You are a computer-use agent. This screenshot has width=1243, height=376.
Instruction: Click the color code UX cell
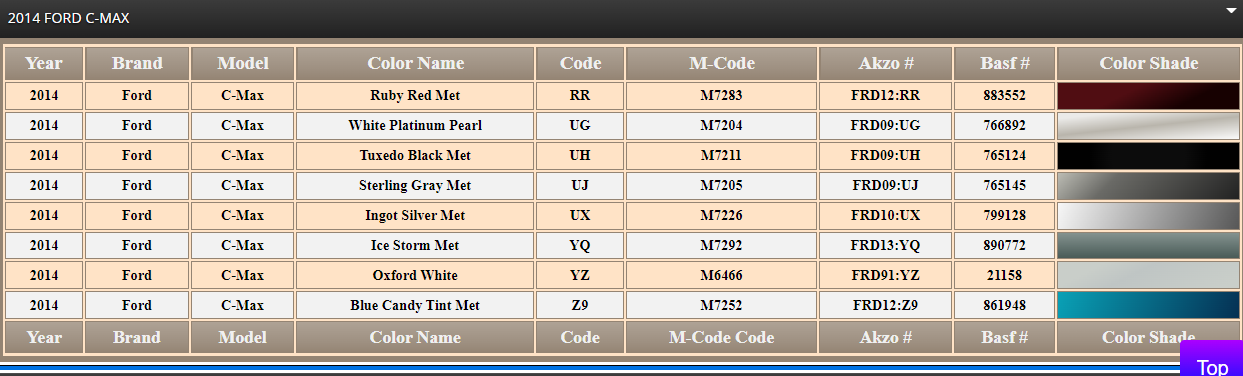tap(581, 216)
